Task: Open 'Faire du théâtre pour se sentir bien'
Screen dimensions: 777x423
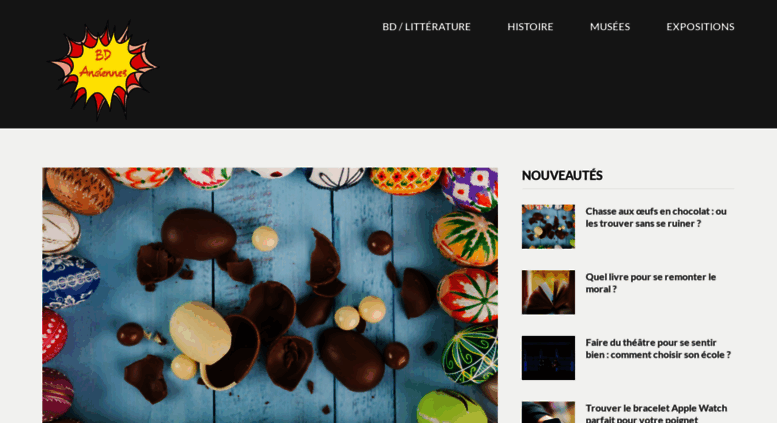Action: click(x=658, y=349)
